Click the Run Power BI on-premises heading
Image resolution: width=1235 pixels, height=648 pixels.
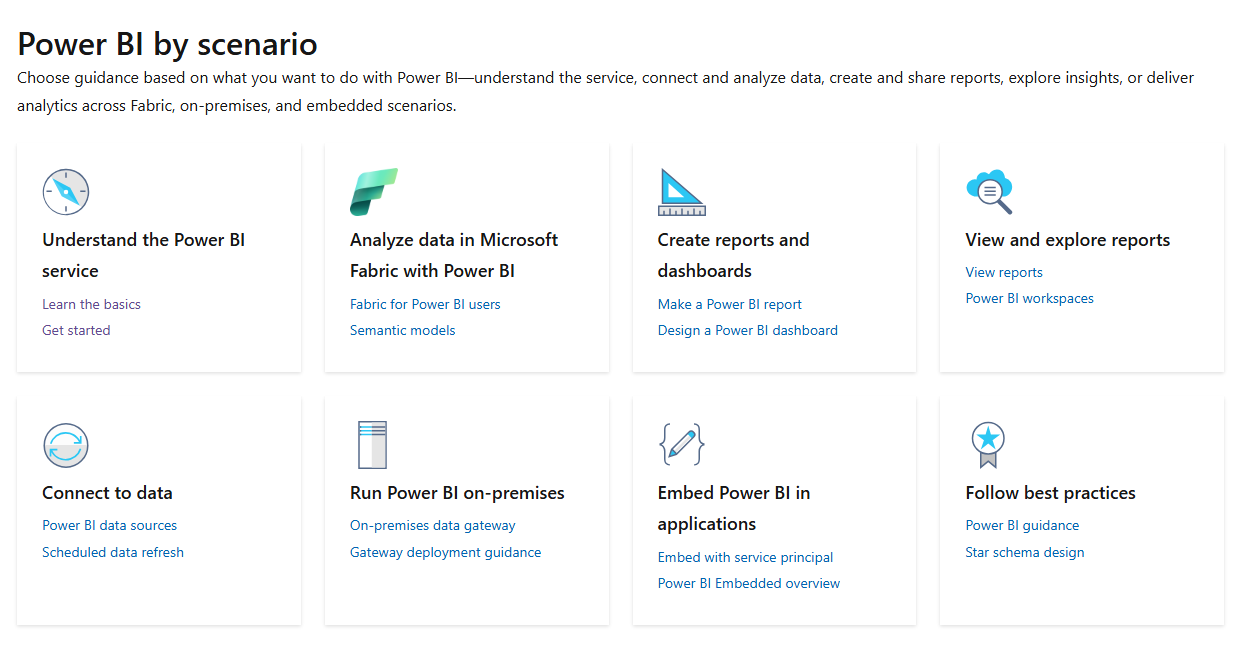[x=457, y=493]
